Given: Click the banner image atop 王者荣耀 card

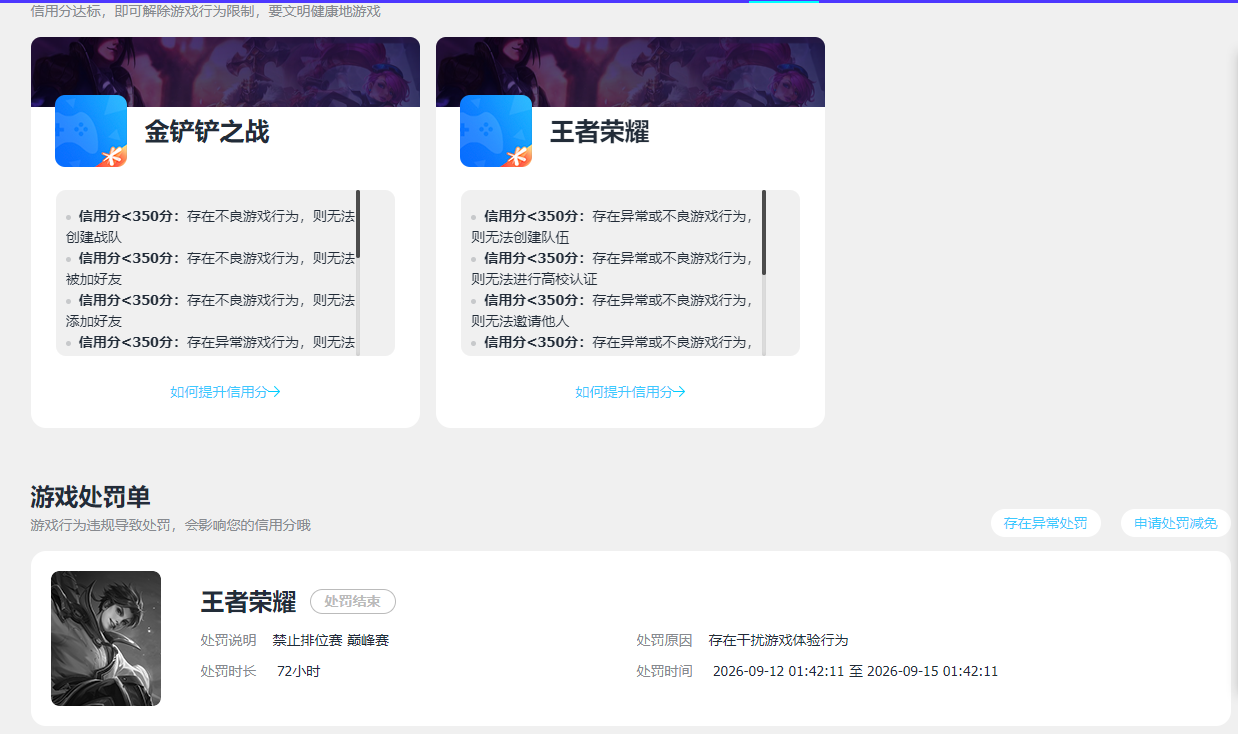Looking at the screenshot, I should [x=630, y=72].
